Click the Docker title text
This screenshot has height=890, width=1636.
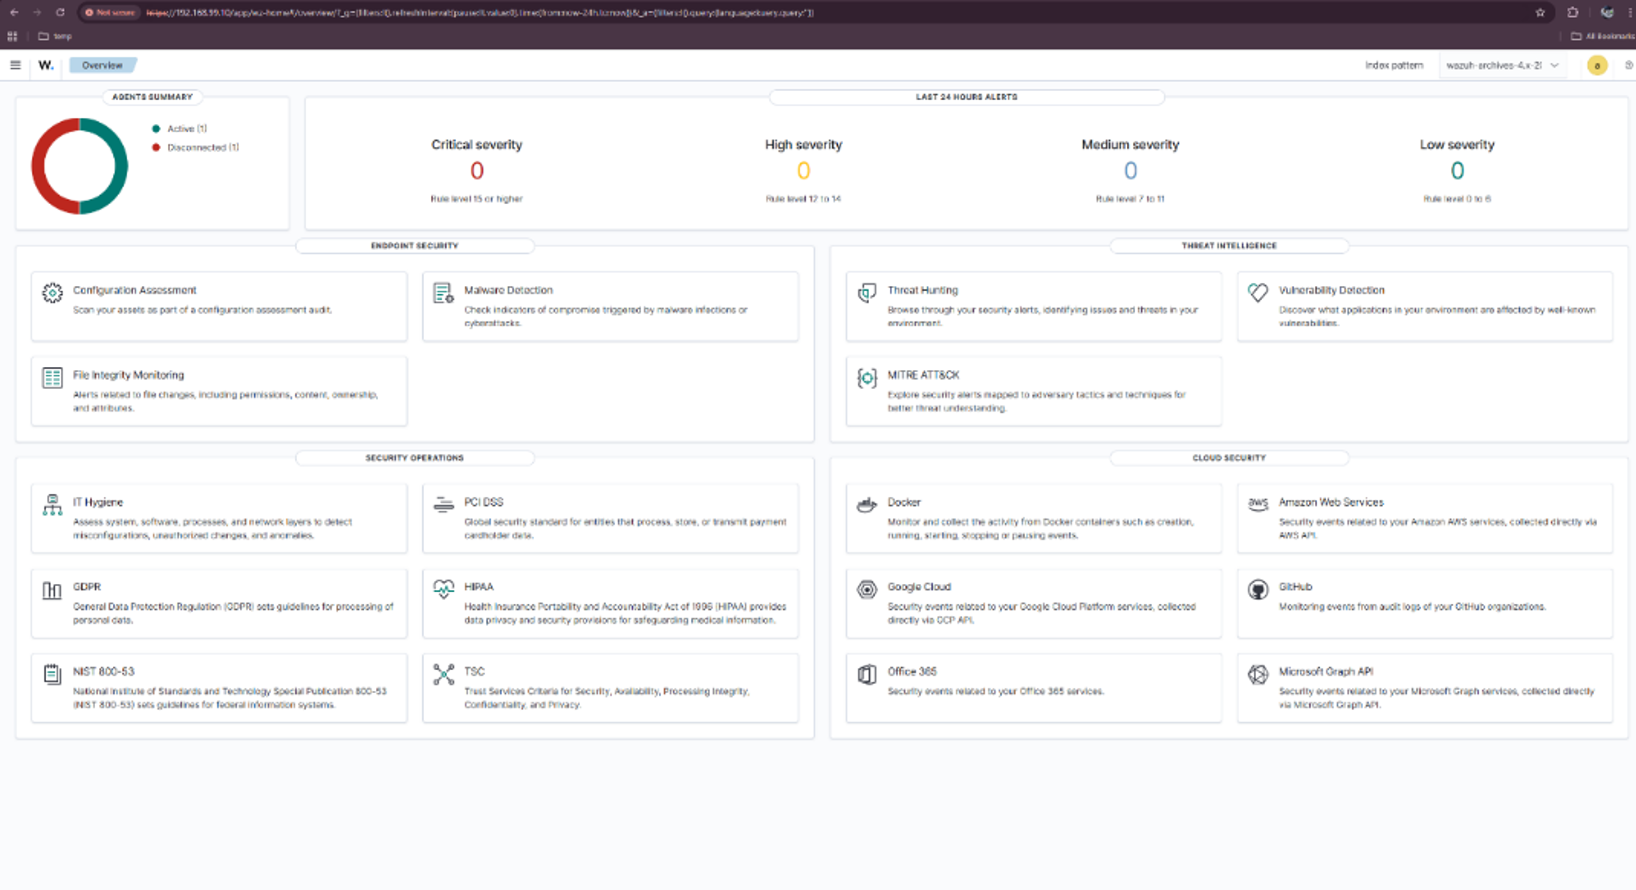click(904, 502)
